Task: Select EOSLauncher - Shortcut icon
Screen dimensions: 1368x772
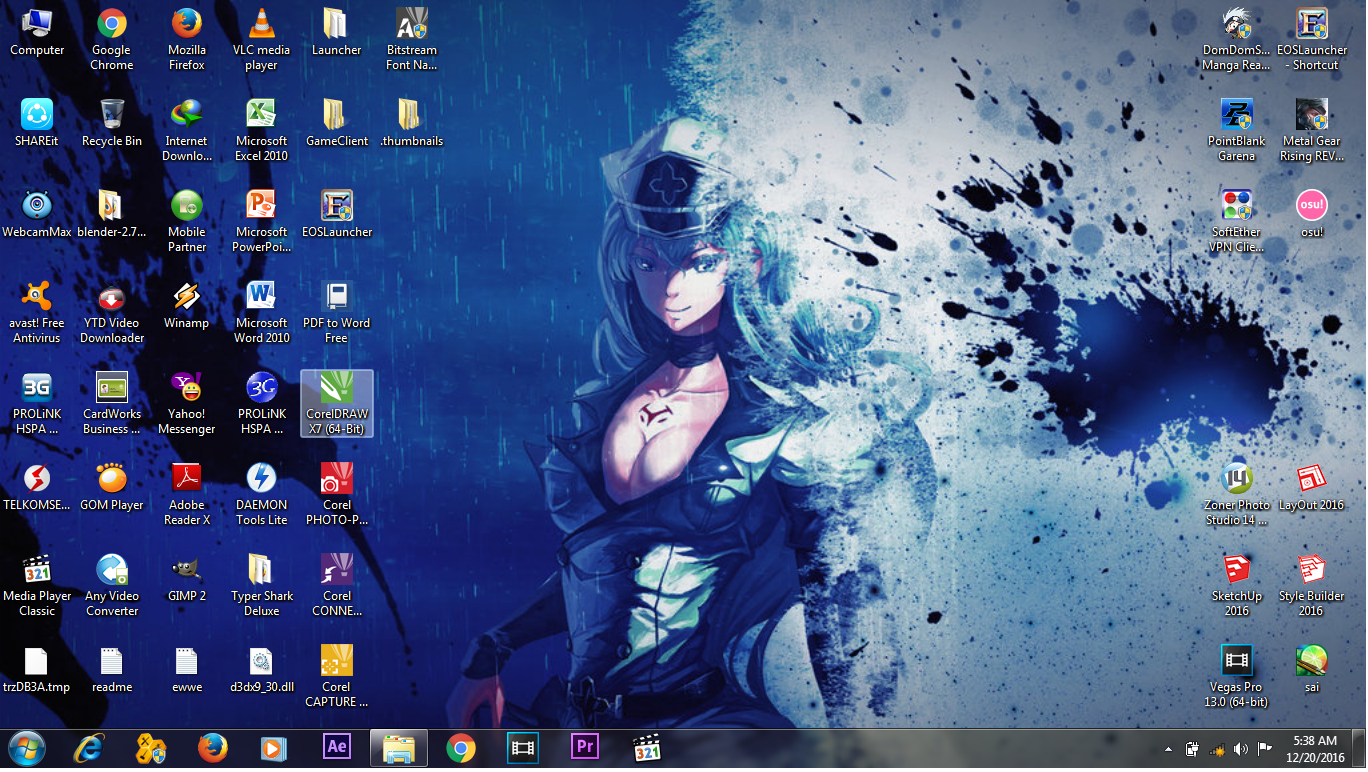Action: [x=1311, y=40]
